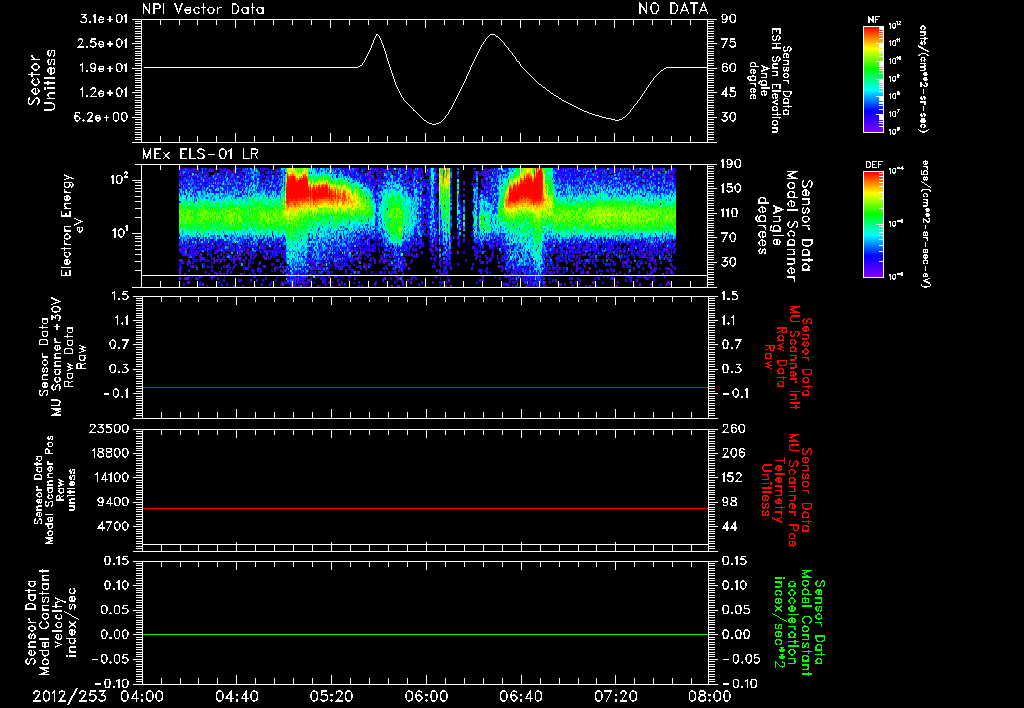
Task: Click the 44 telemetry tick label
Action: (729, 526)
